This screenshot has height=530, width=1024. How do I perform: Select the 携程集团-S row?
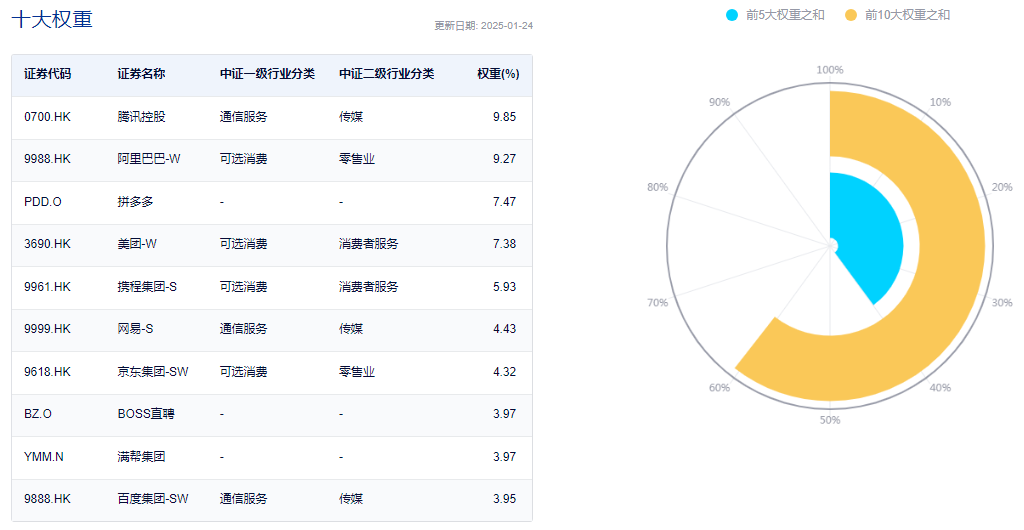coord(272,287)
